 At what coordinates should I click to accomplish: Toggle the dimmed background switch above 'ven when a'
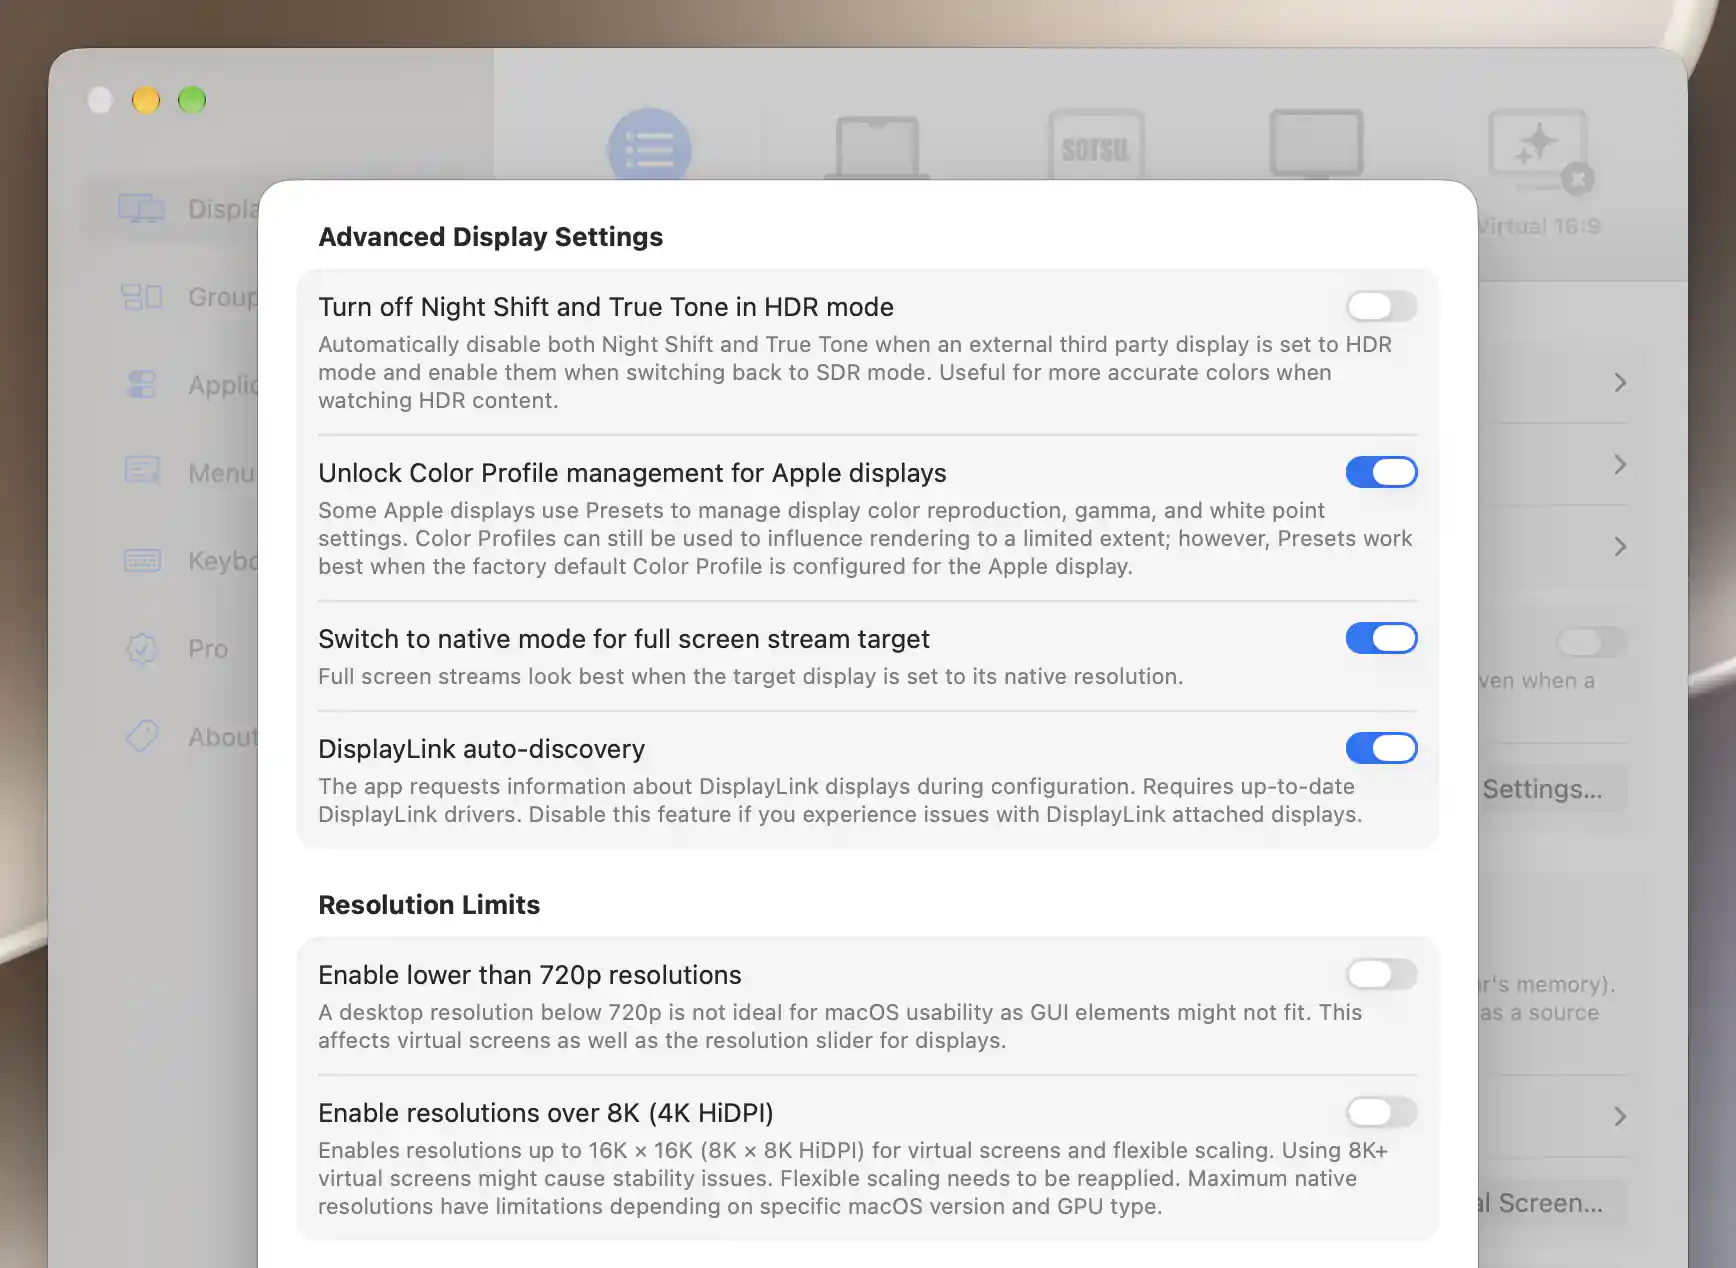click(x=1591, y=641)
